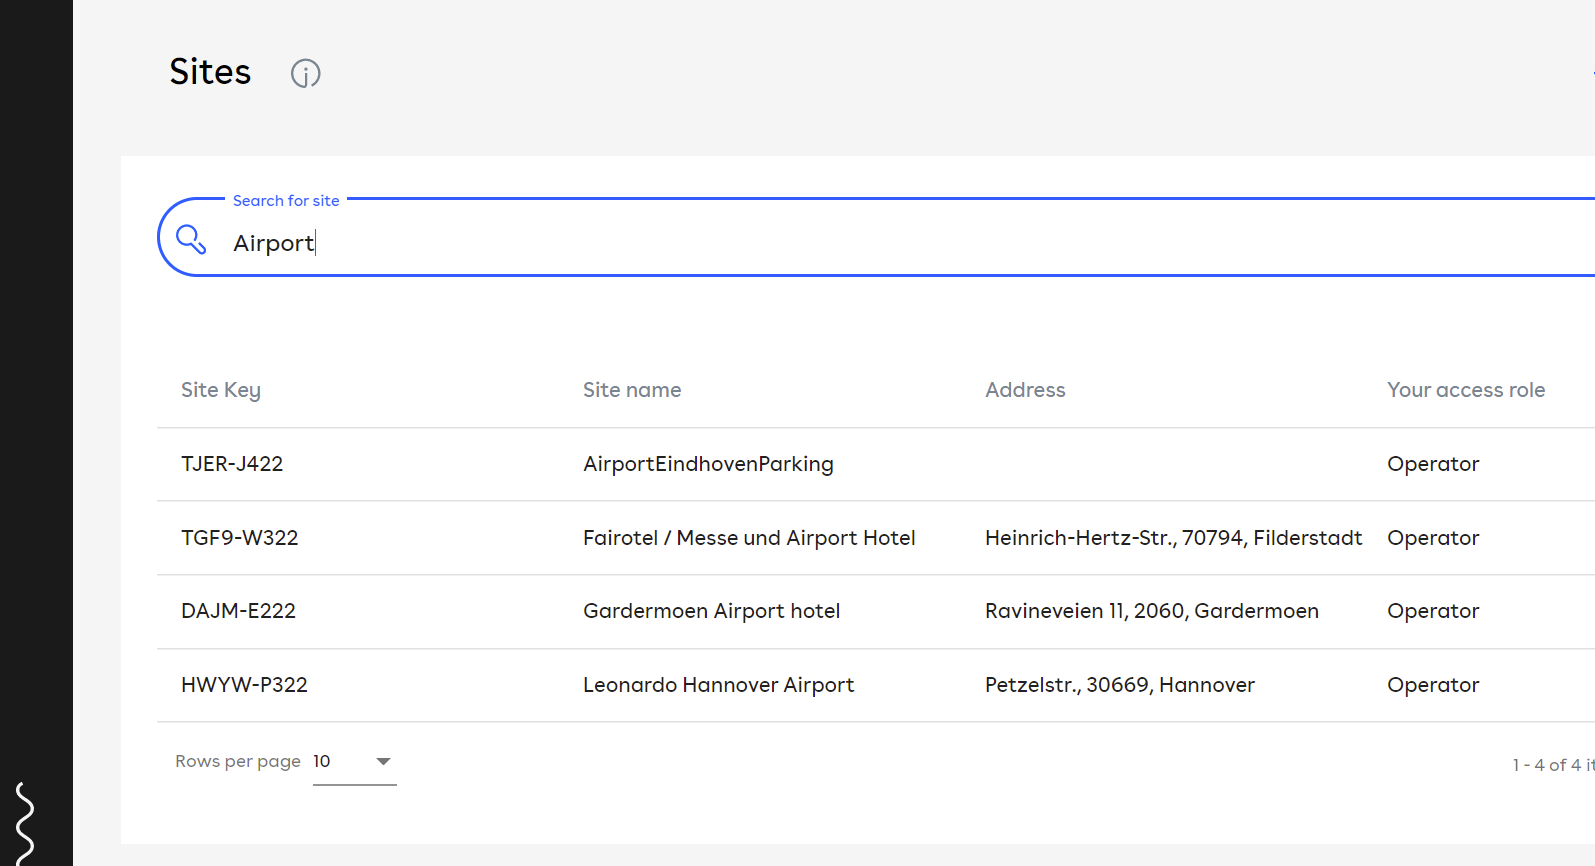The height and width of the screenshot is (866, 1595).
Task: Open the Leonardo Hannover Airport site
Action: click(x=718, y=685)
